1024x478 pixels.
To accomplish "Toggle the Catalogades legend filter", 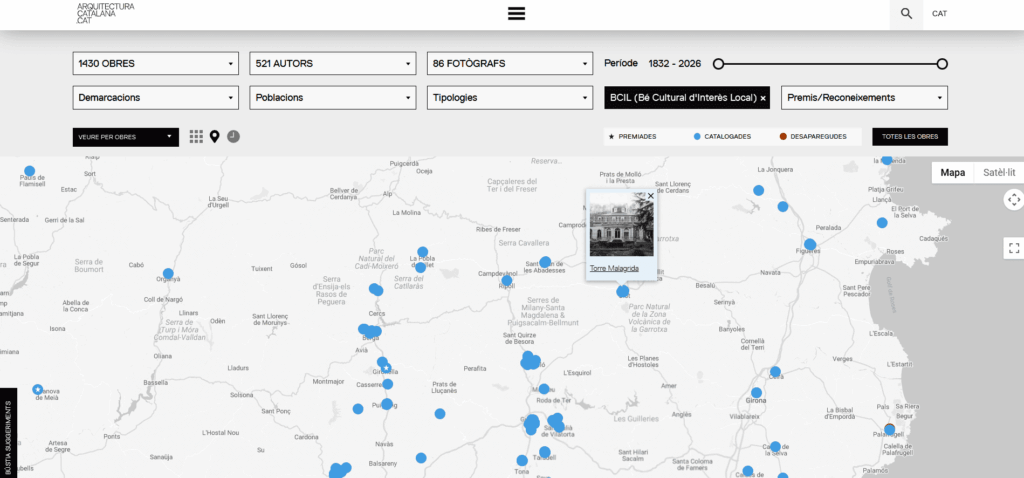I will point(721,136).
